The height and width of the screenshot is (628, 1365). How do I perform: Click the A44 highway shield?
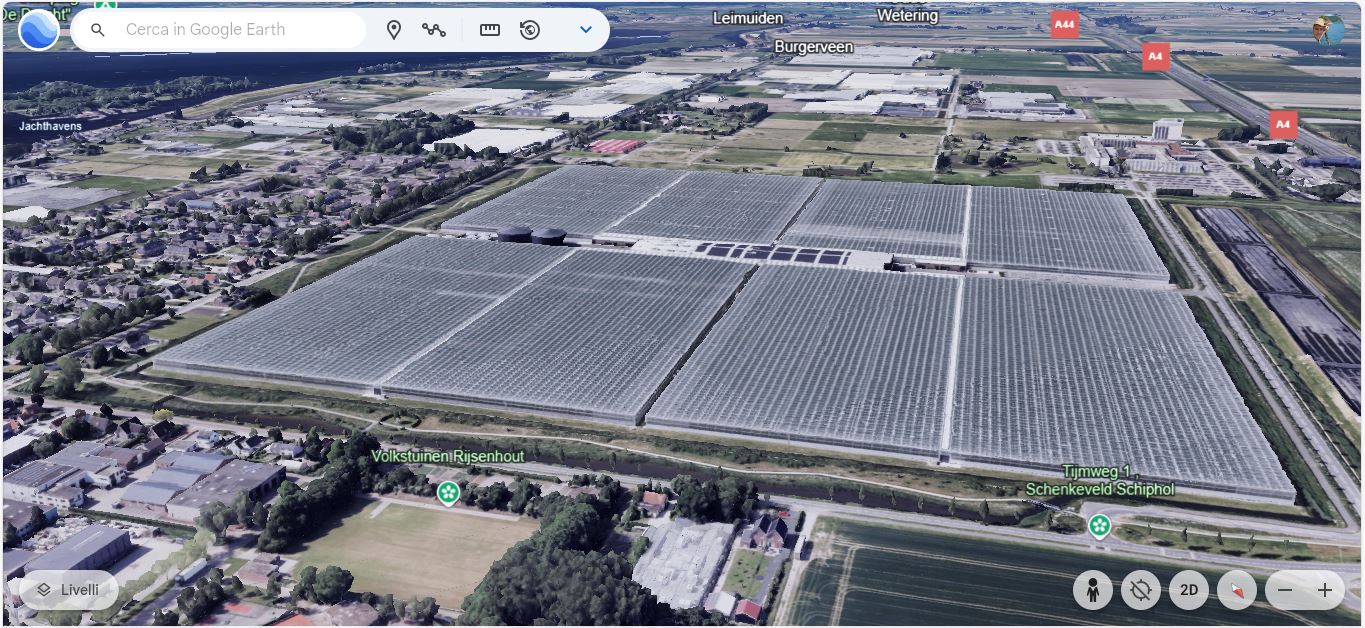click(x=1065, y=25)
